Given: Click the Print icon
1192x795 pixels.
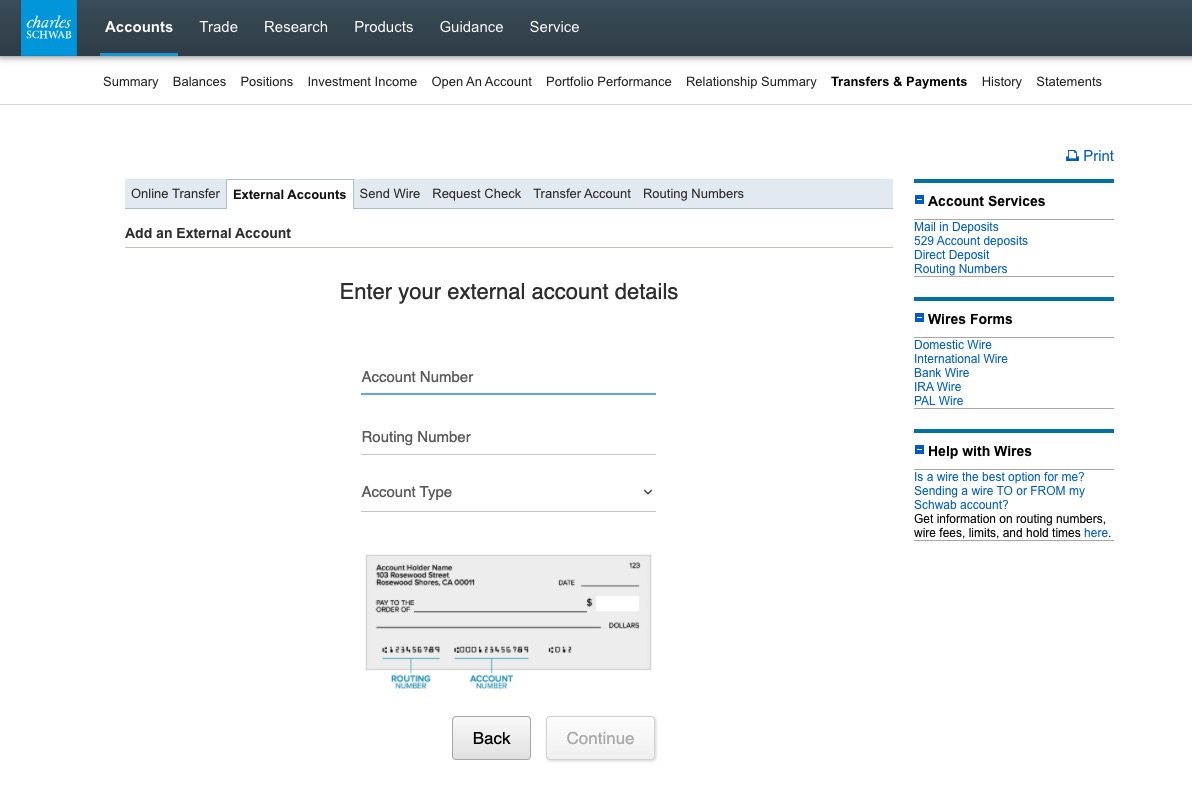Looking at the screenshot, I should point(1073,156).
